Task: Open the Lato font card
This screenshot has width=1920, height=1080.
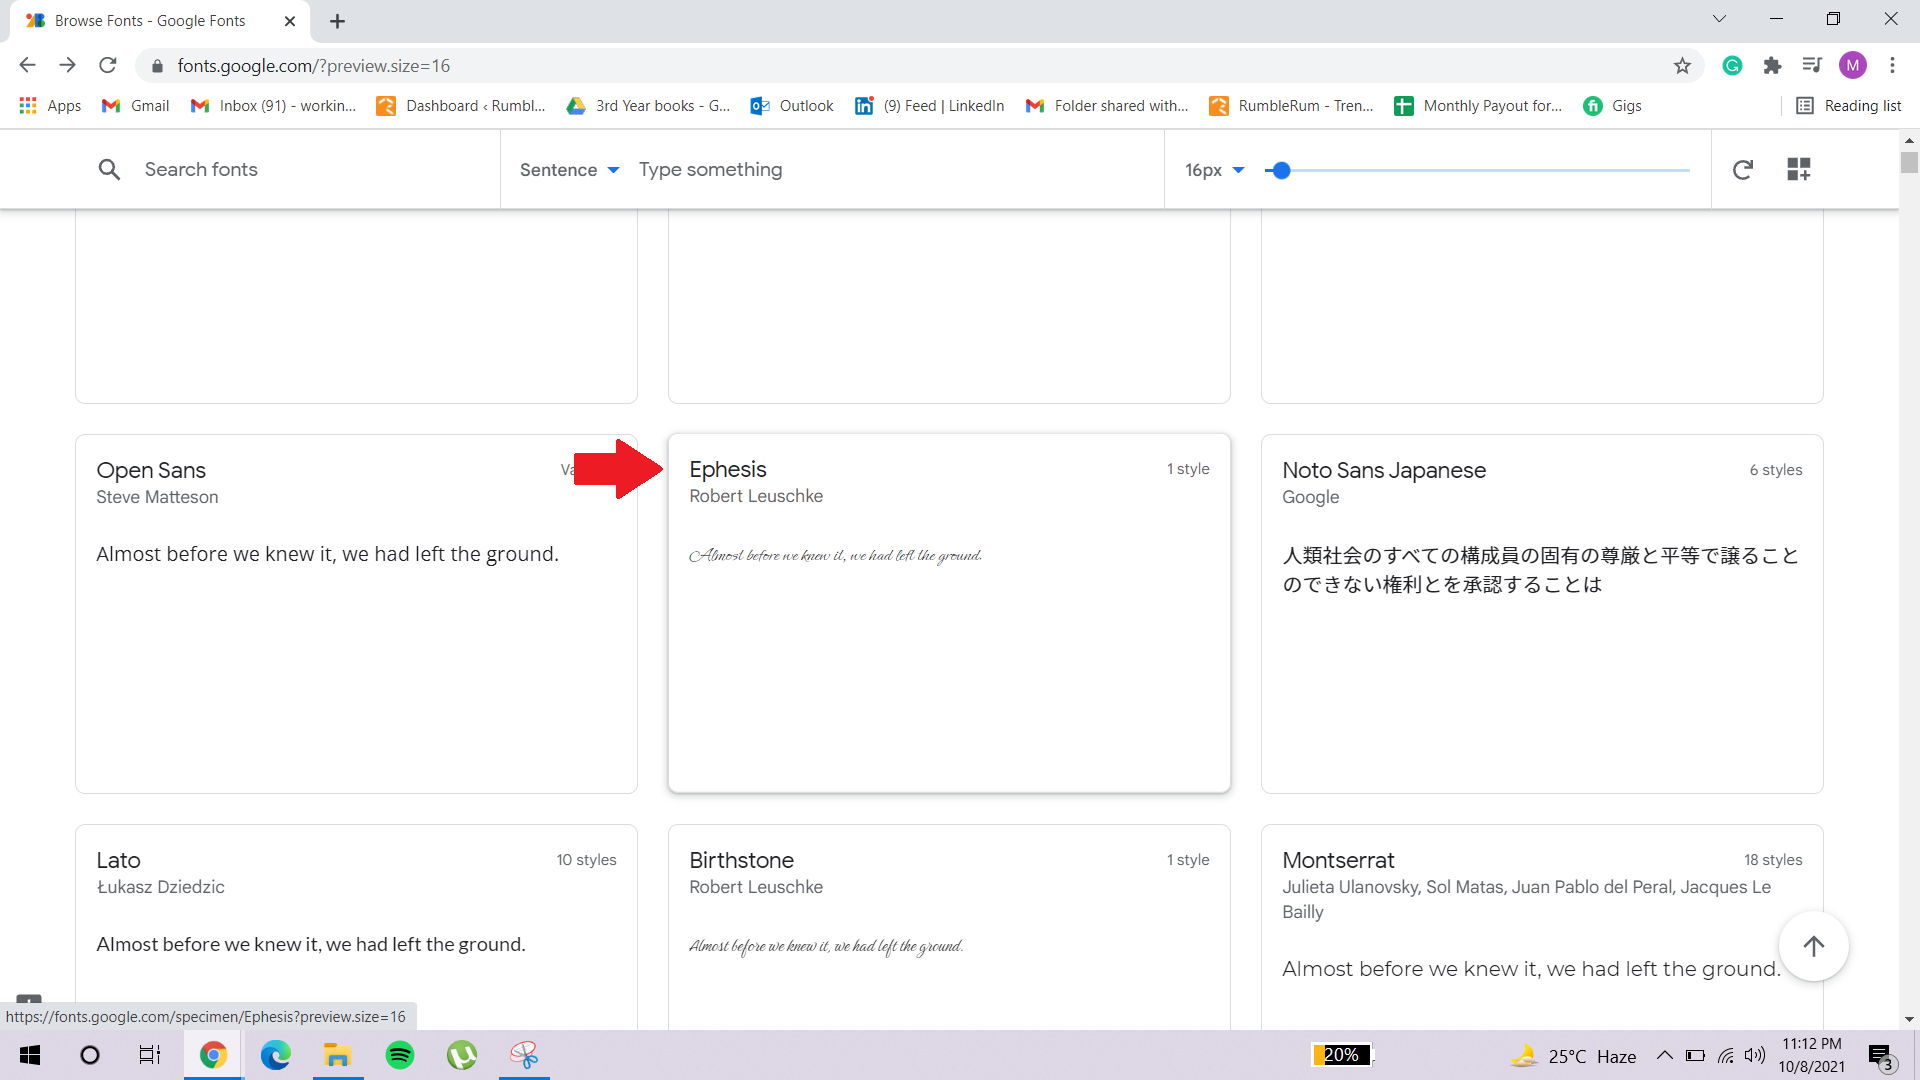Action: click(x=356, y=927)
